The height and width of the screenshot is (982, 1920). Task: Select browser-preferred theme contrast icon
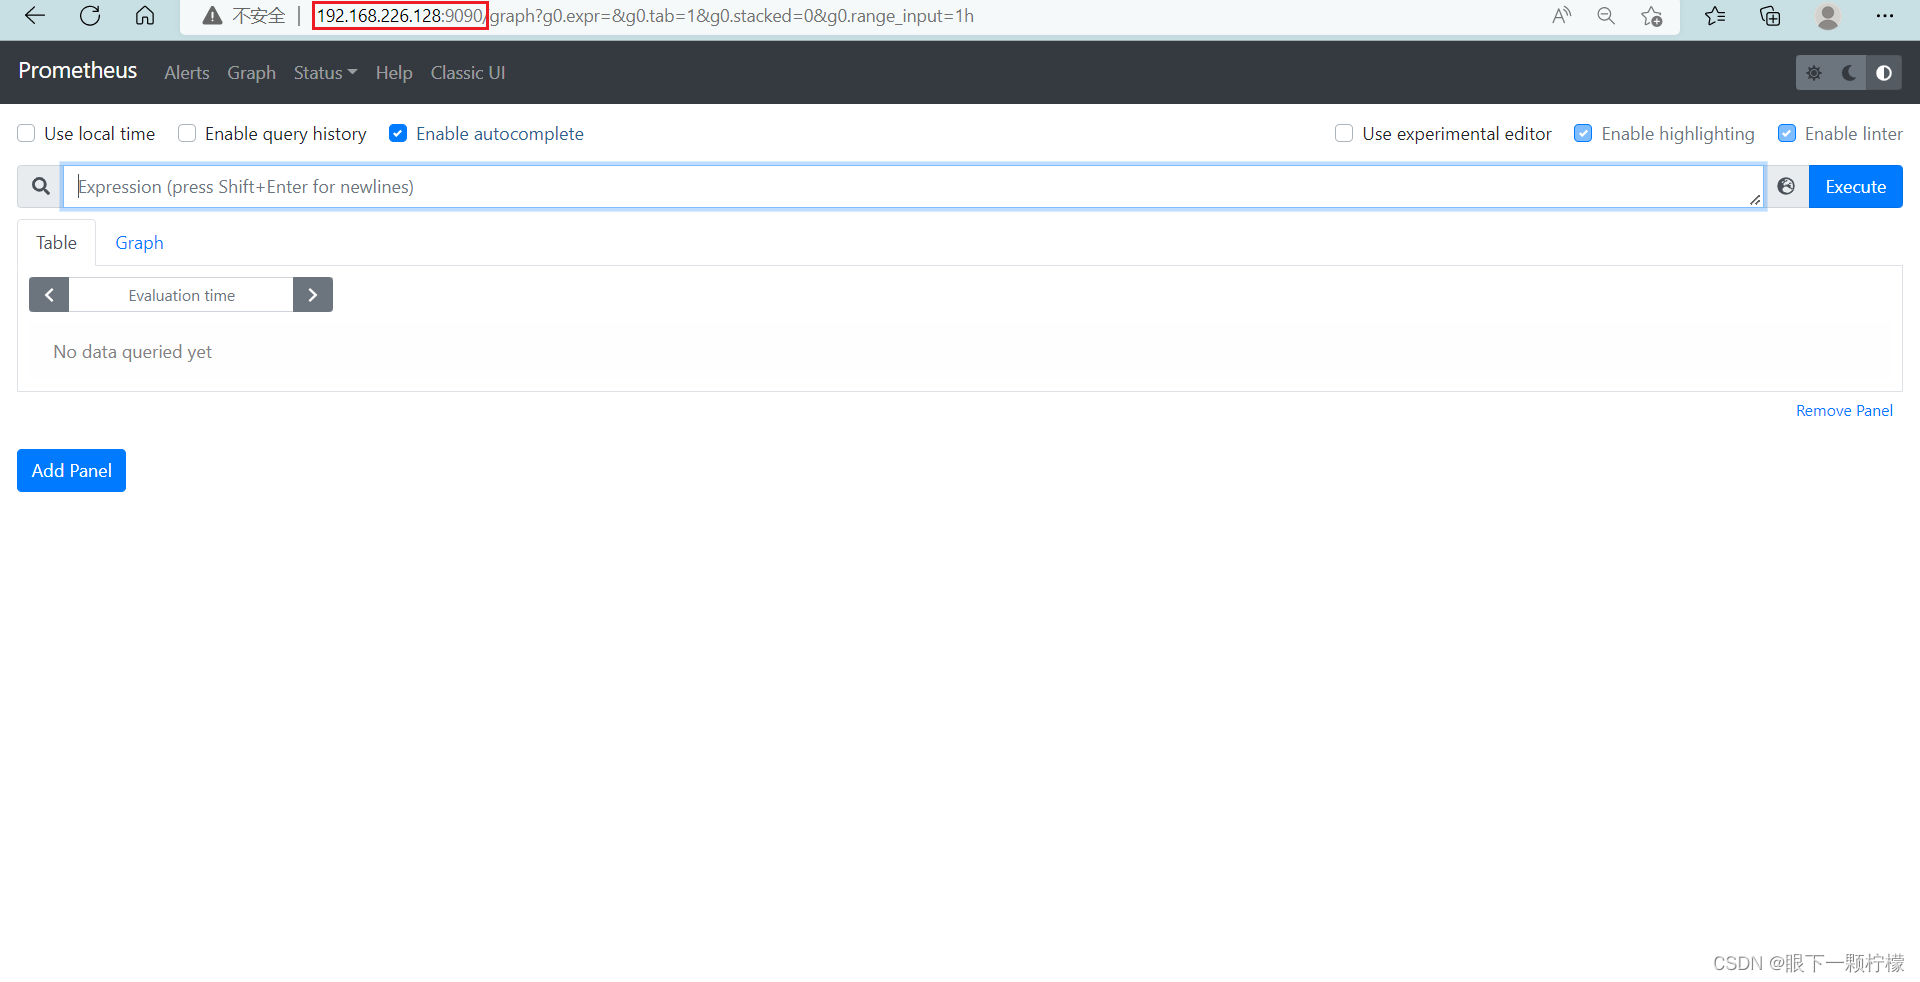click(1884, 73)
